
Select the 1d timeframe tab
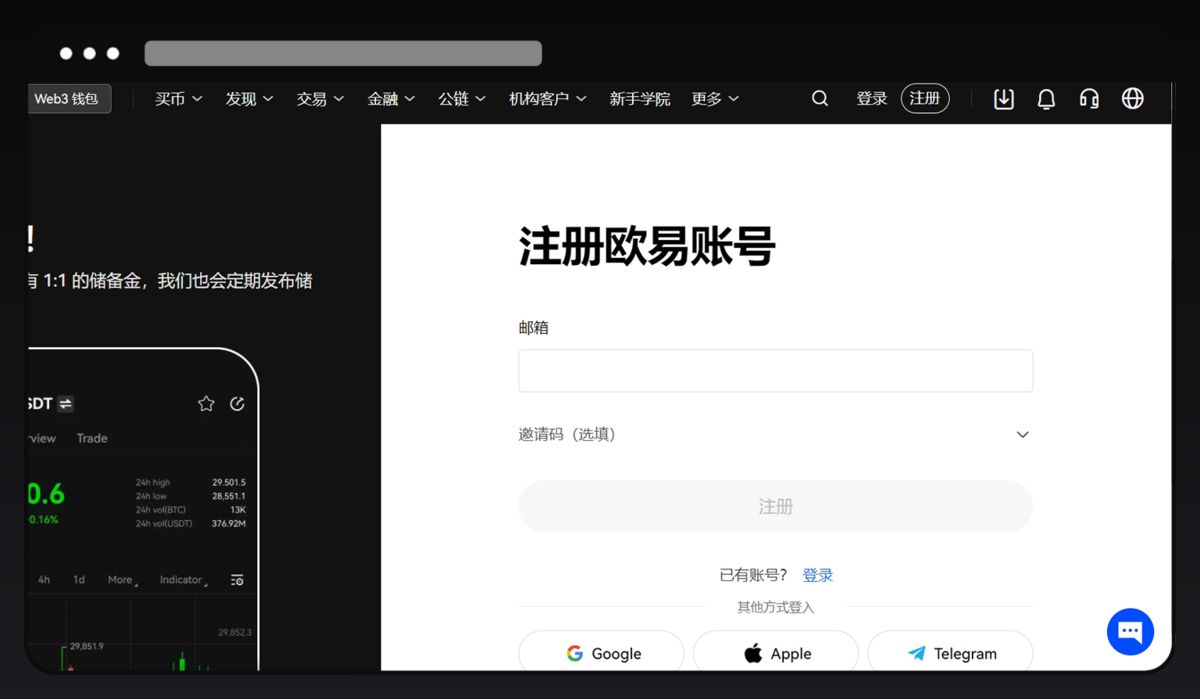[79, 580]
